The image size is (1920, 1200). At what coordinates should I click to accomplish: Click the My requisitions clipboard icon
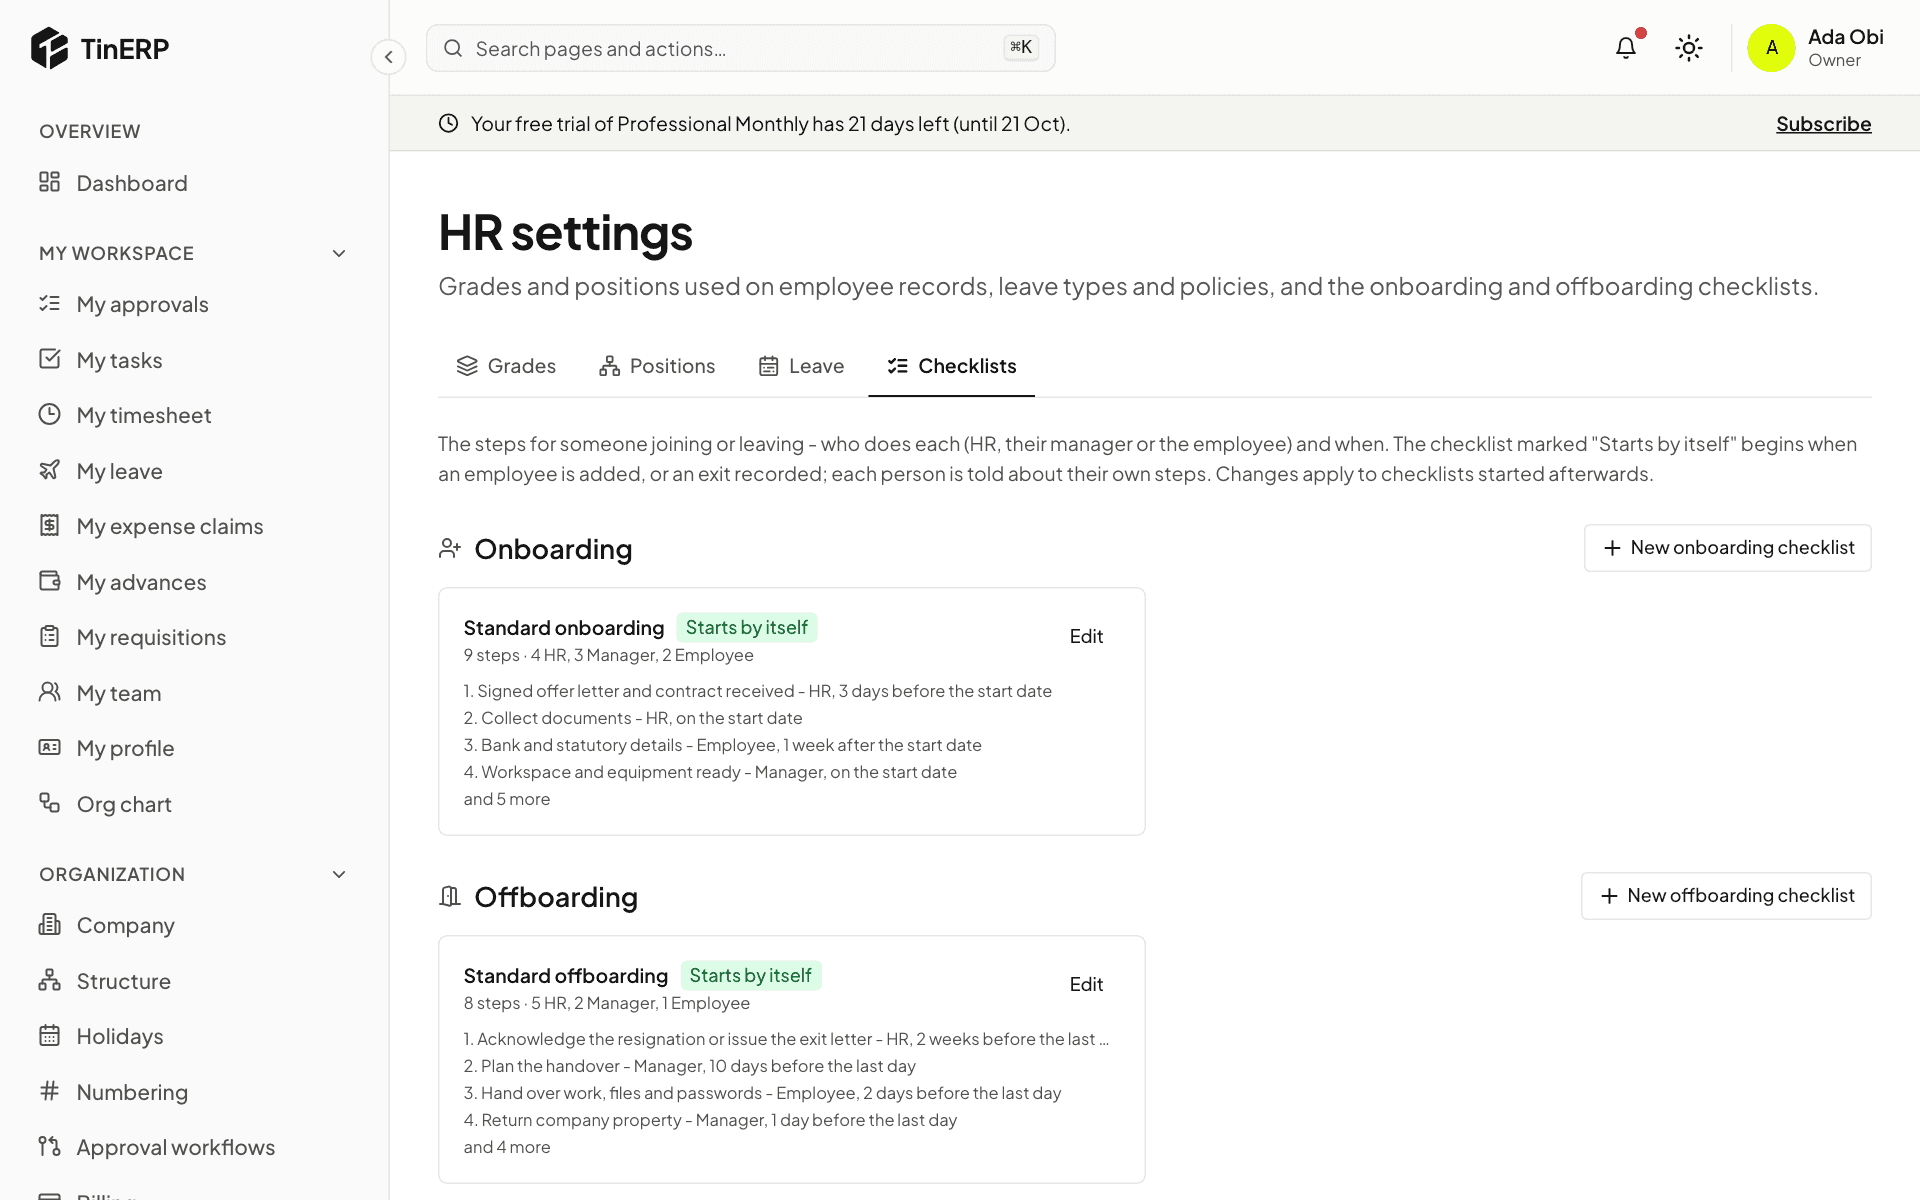[49, 636]
